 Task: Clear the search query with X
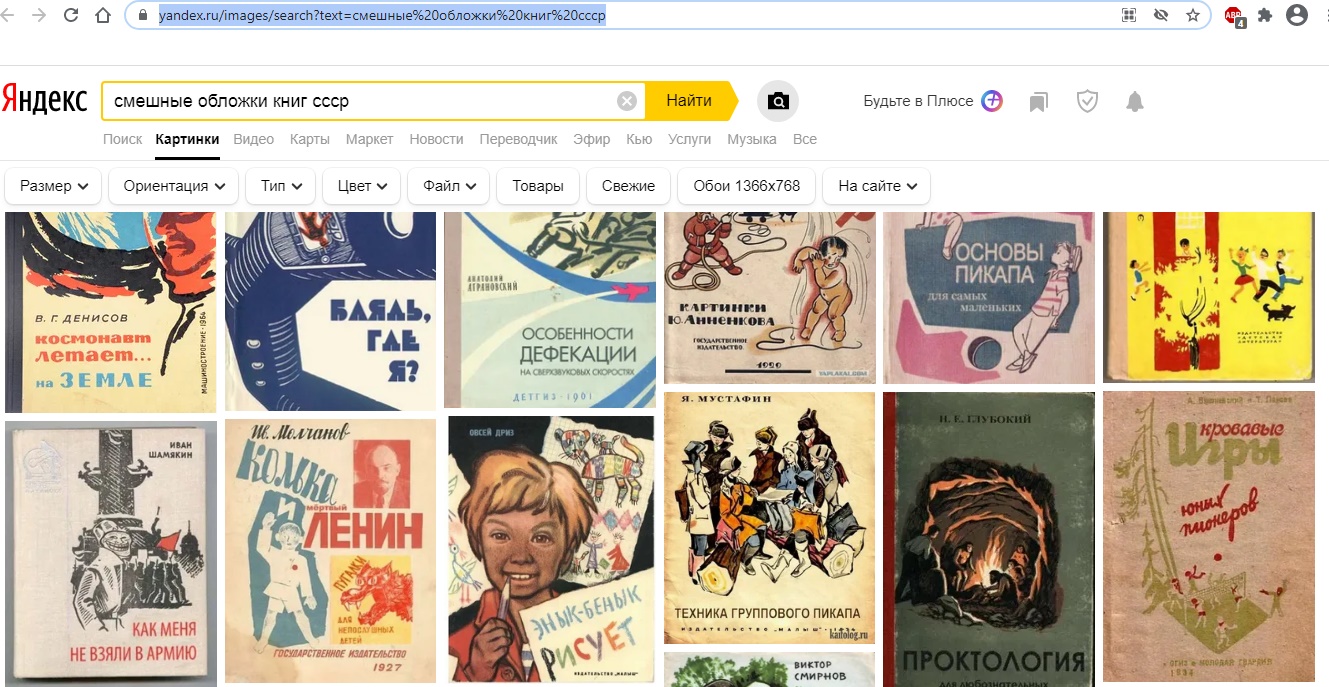click(x=627, y=101)
